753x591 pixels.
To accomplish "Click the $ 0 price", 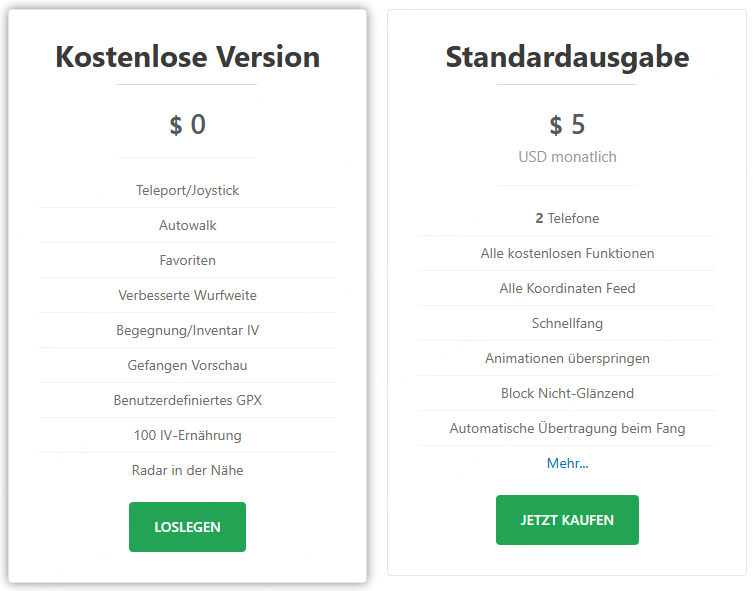I will tap(187, 125).
